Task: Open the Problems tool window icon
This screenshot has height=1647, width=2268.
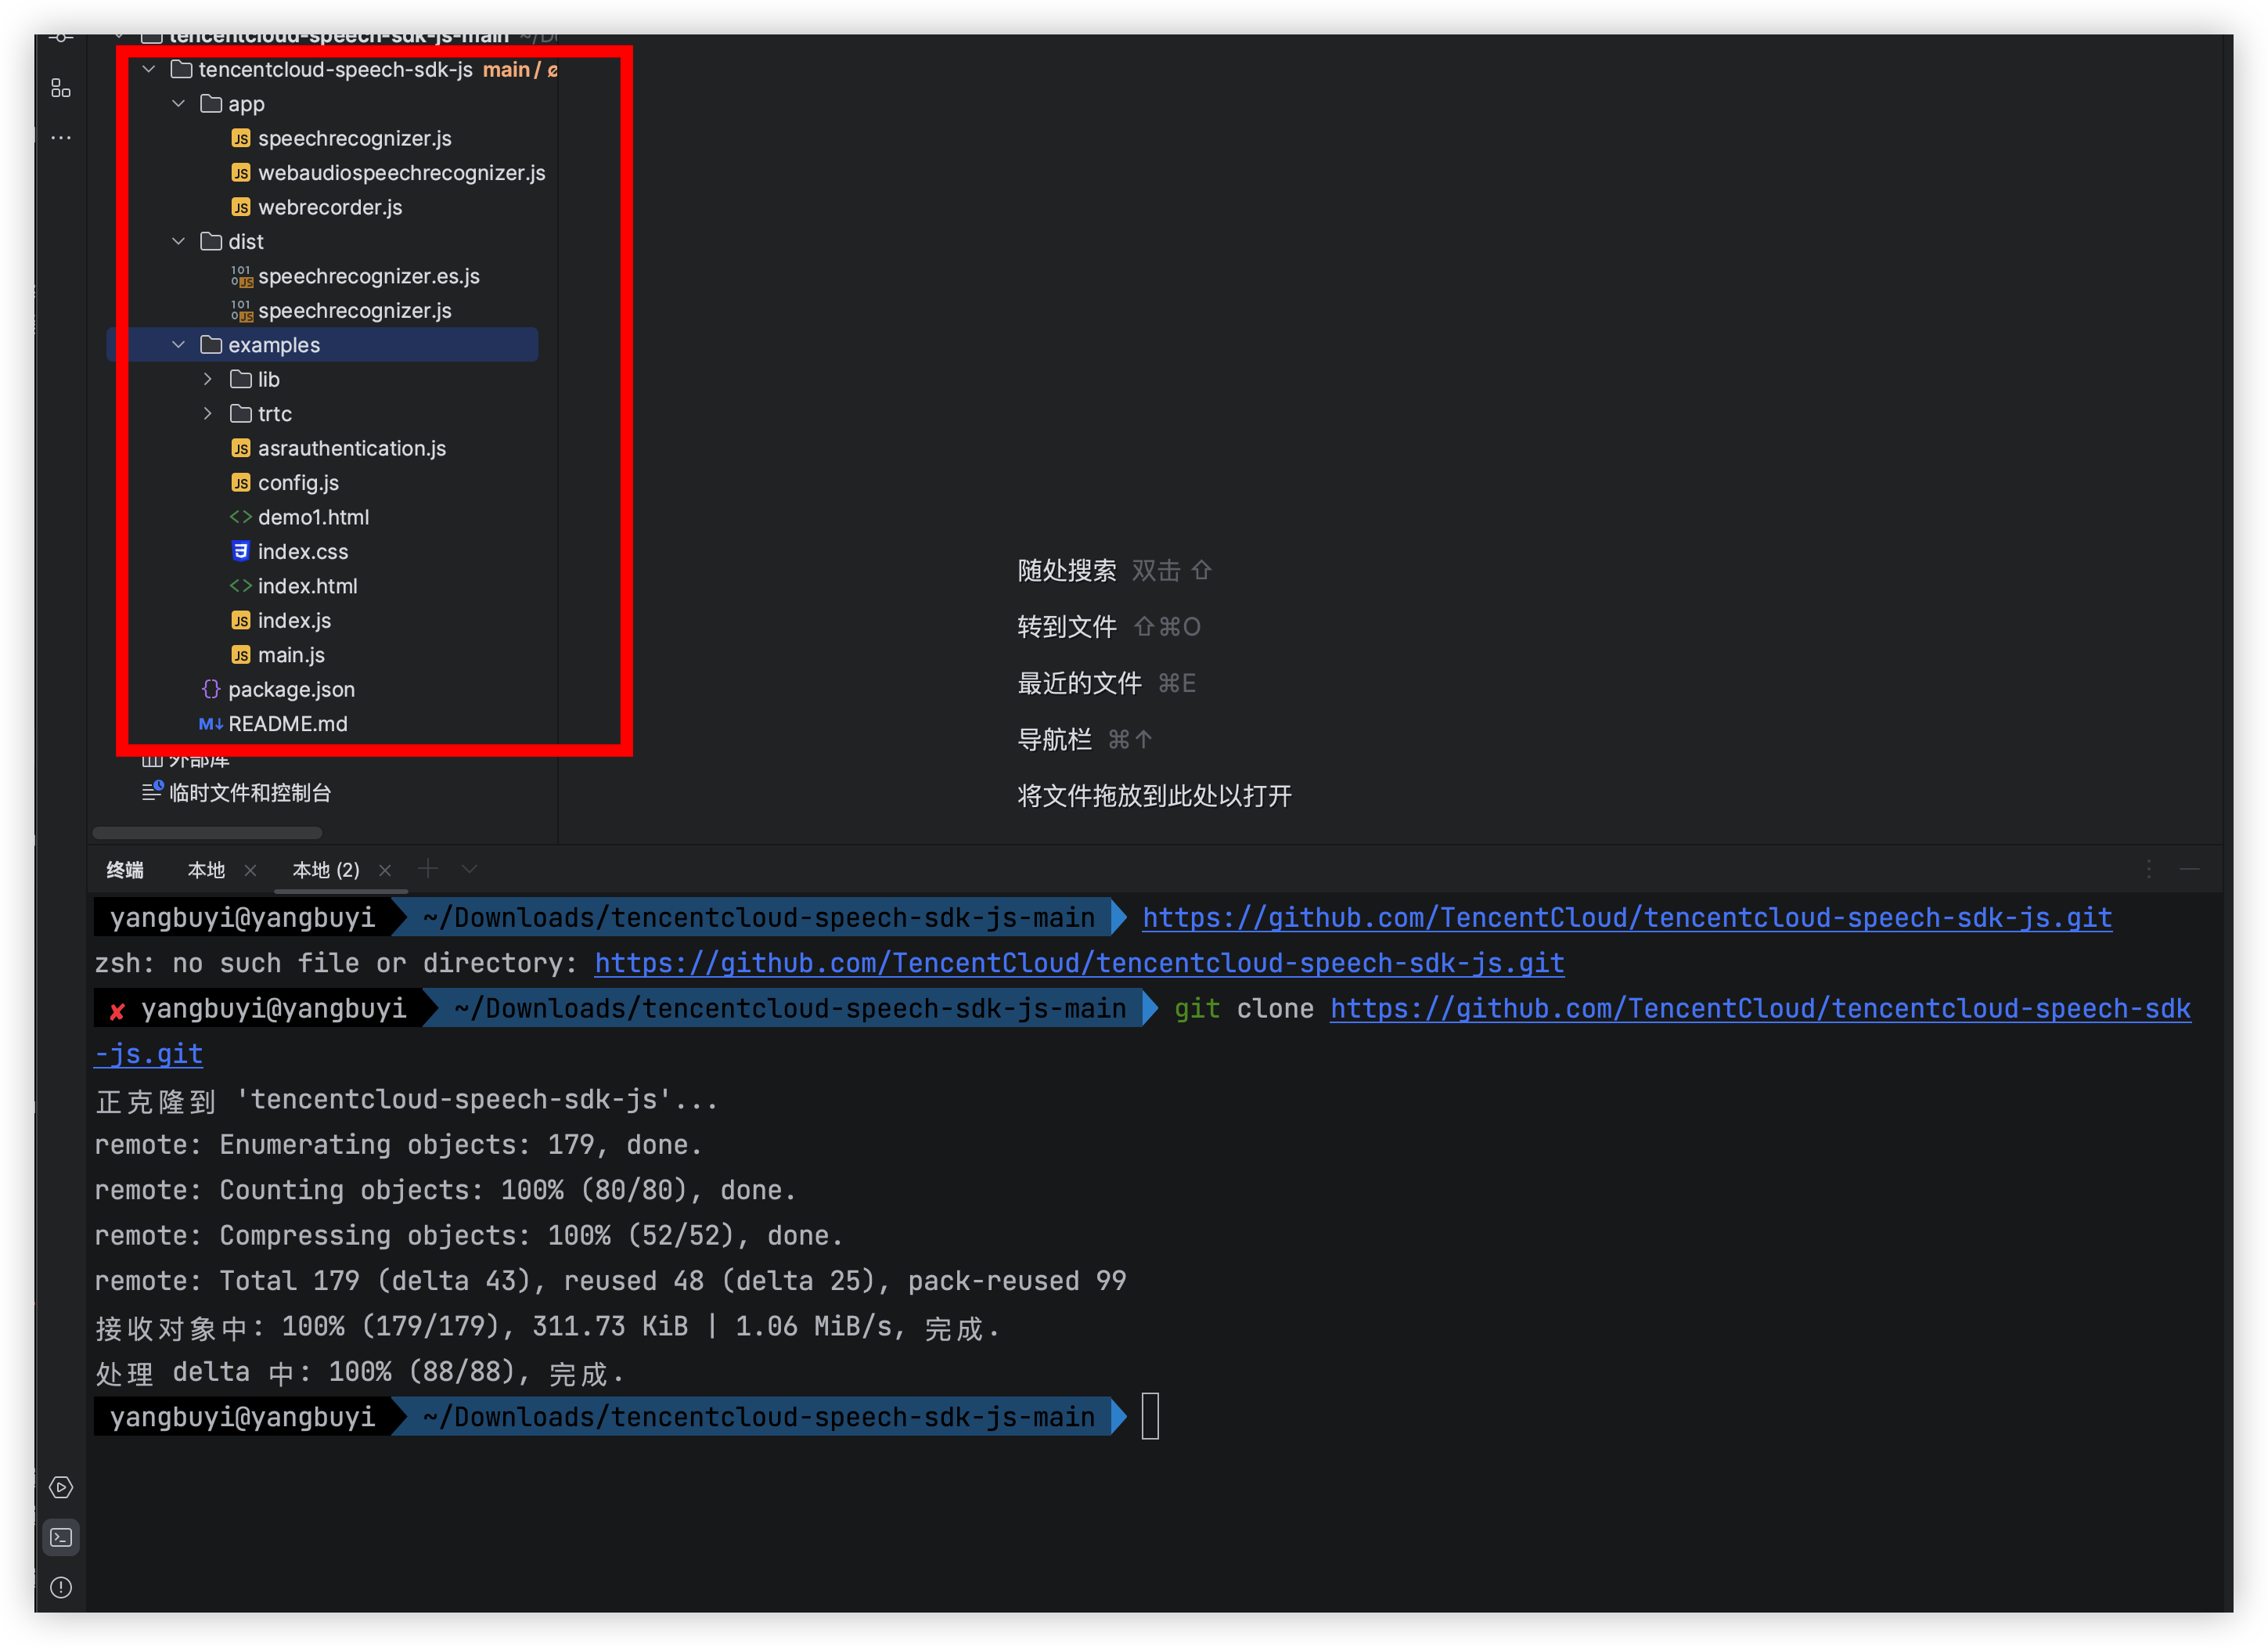Action: click(x=61, y=1587)
